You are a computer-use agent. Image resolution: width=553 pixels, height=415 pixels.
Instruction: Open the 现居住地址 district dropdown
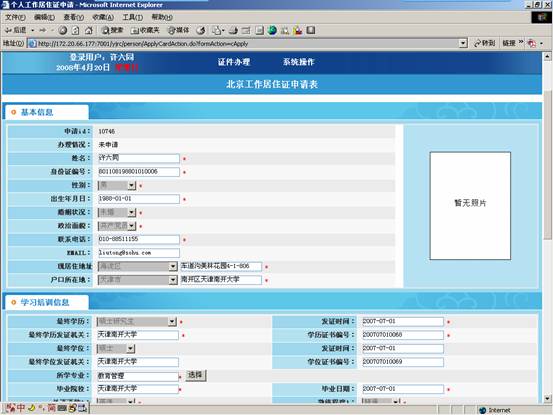pyautogui.click(x=173, y=266)
